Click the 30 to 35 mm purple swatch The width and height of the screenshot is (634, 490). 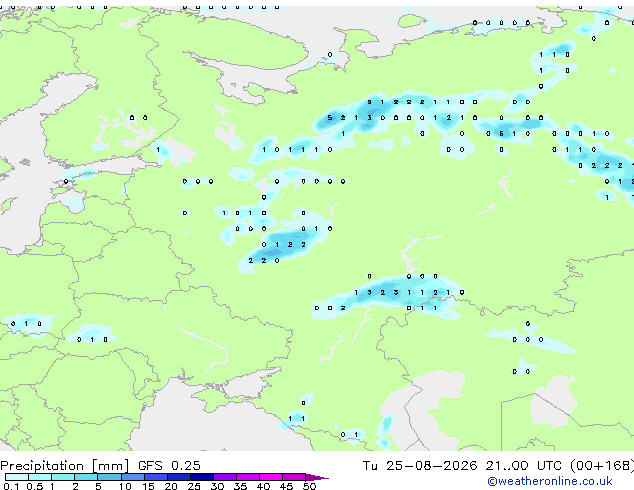tap(225, 477)
